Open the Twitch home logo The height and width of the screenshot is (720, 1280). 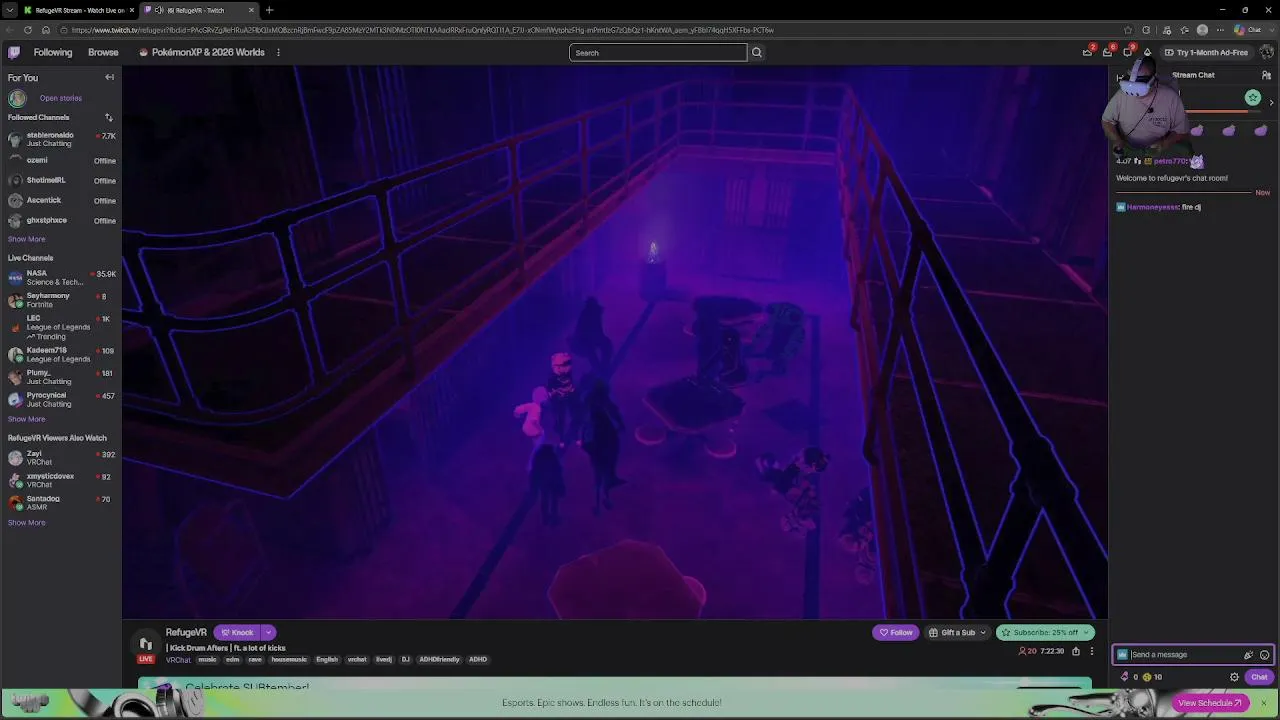[14, 52]
